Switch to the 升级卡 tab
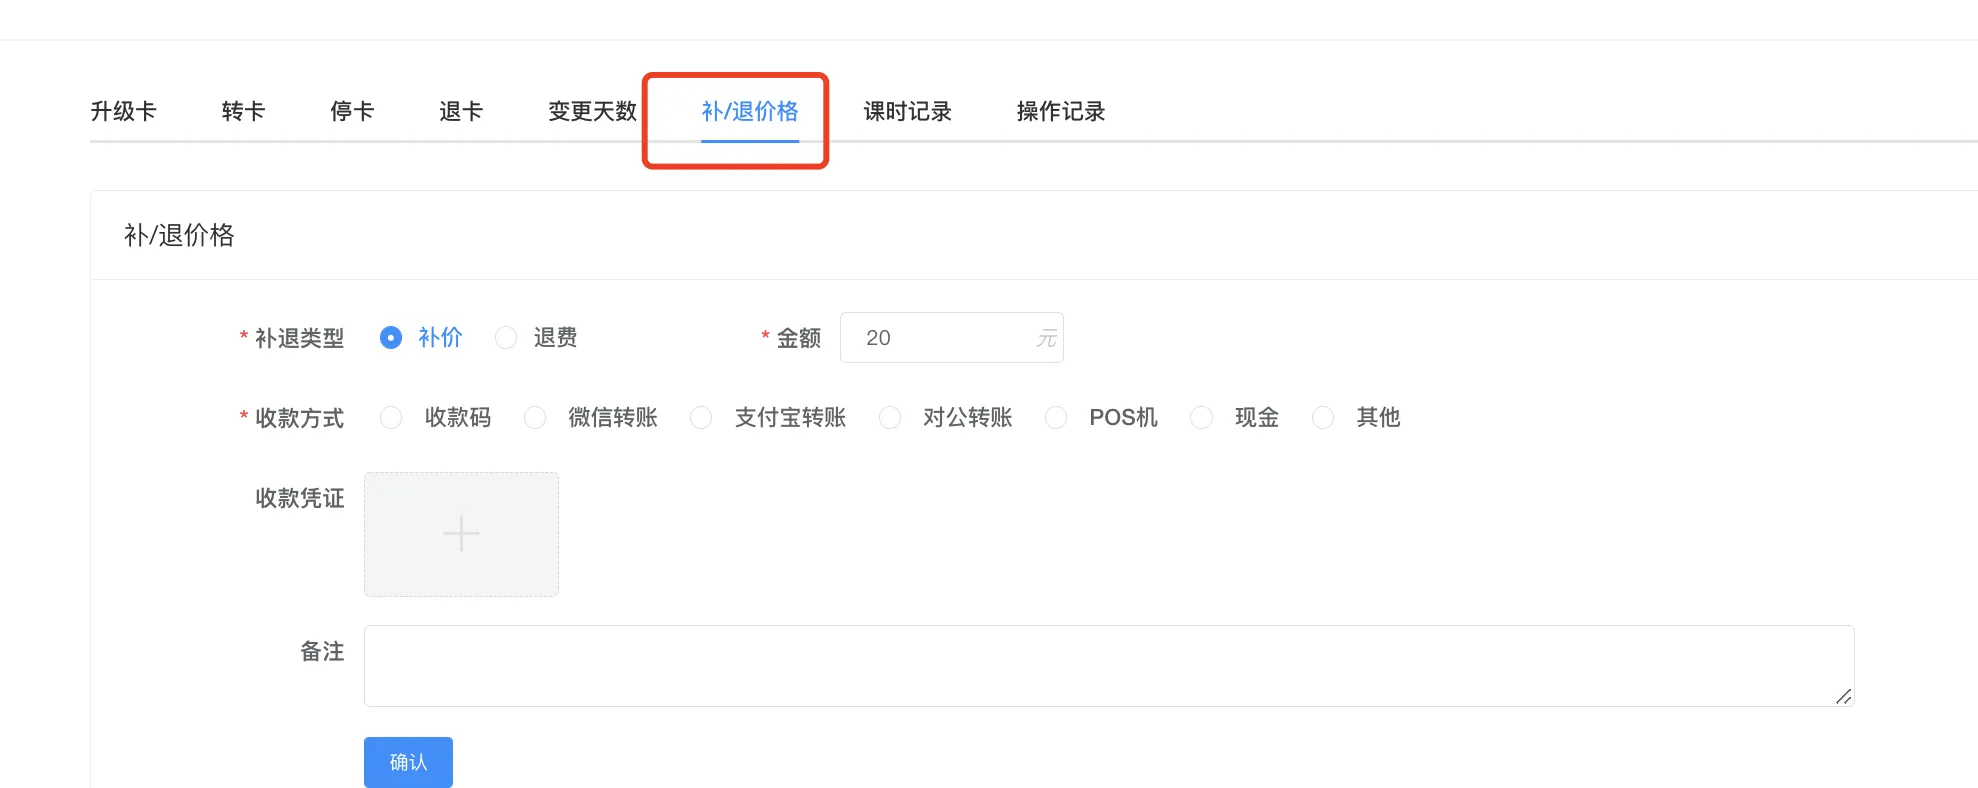 coord(123,111)
